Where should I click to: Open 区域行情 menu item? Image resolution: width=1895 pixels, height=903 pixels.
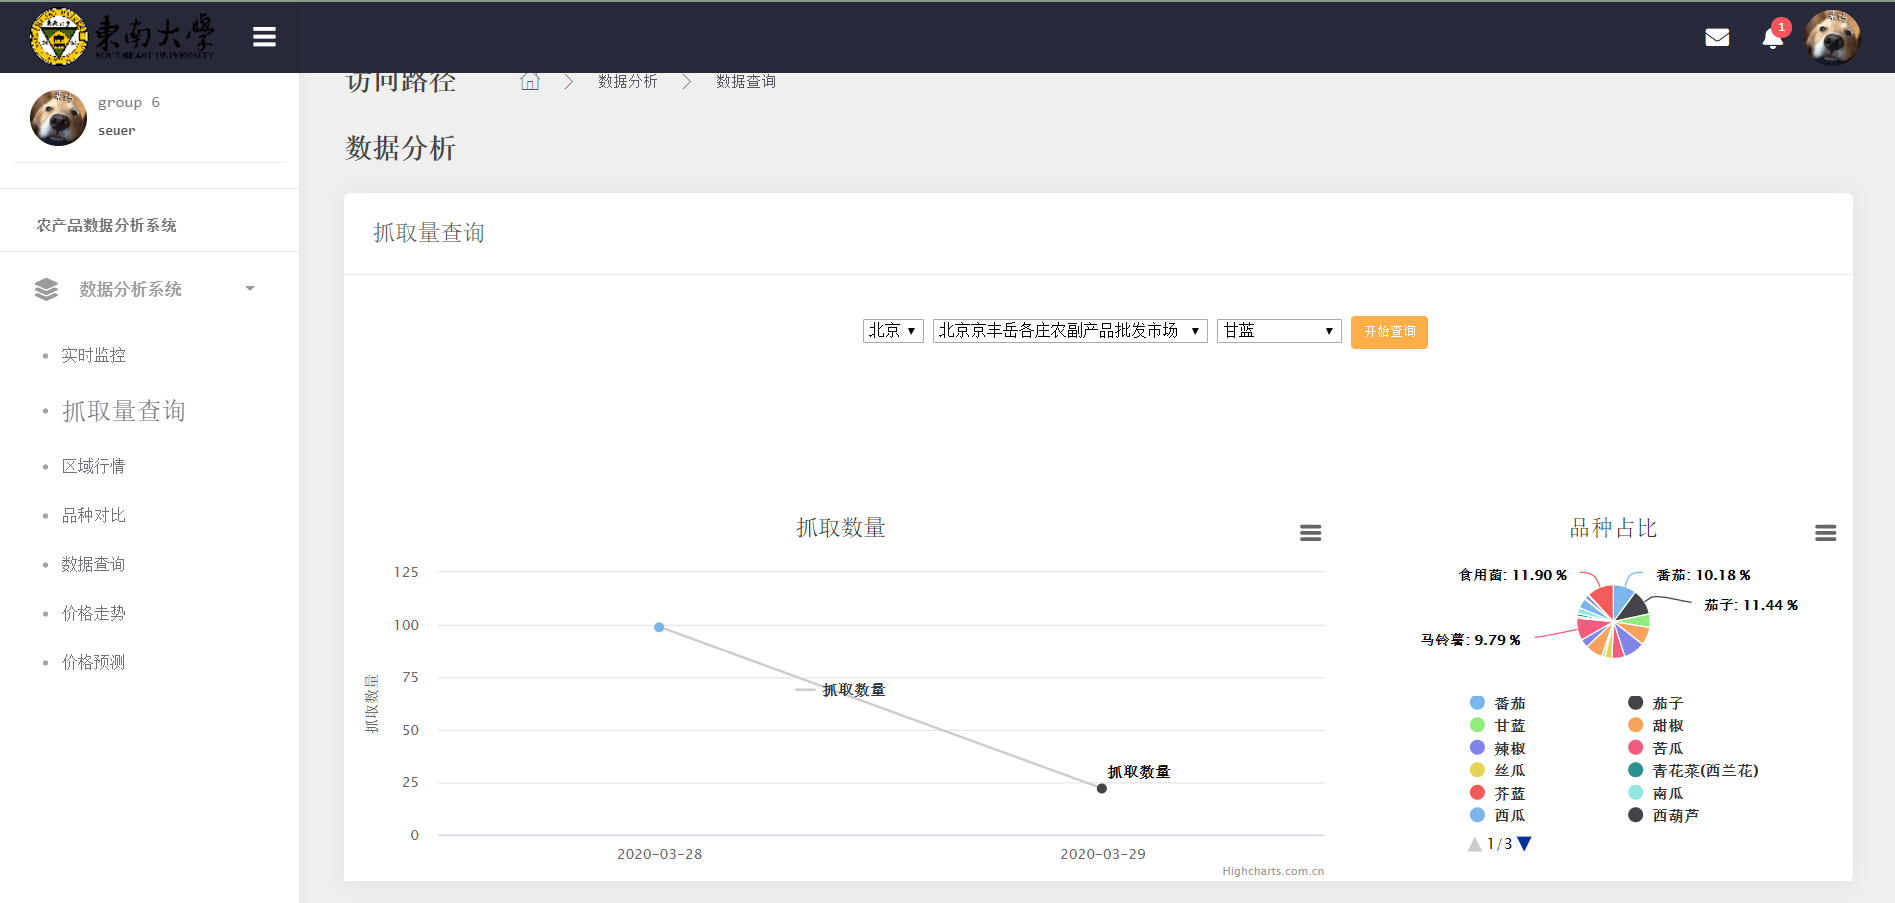point(93,467)
